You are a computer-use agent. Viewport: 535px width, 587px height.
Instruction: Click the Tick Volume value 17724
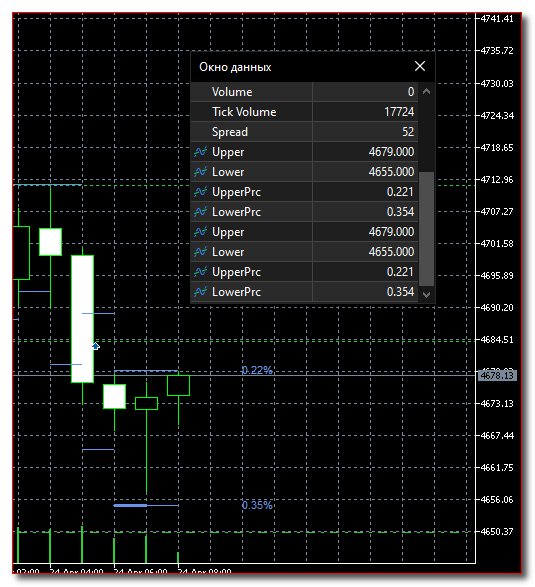399,112
